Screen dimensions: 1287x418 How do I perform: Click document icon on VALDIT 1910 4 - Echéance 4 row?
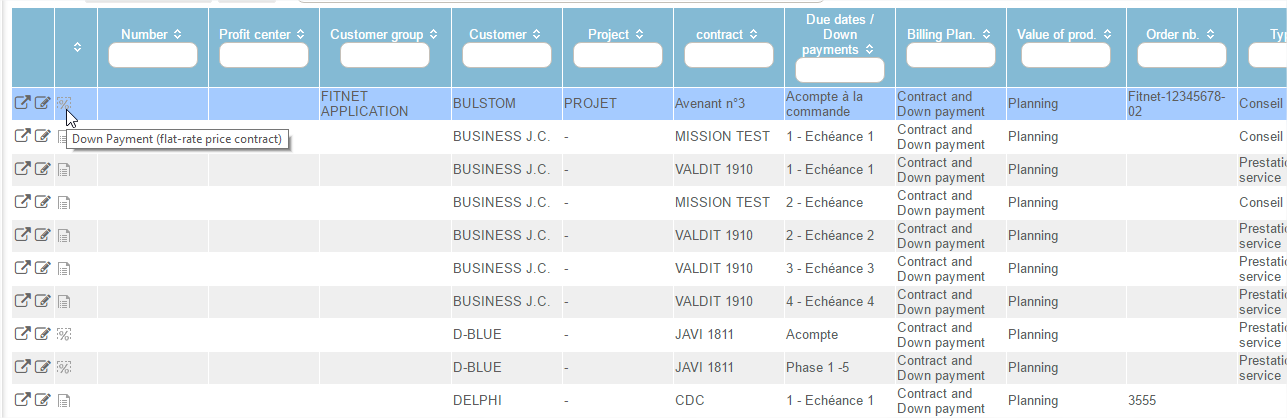click(x=64, y=301)
